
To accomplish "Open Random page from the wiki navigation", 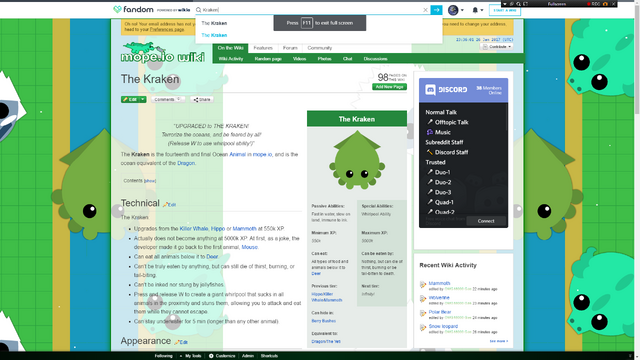I will click(x=268, y=59).
